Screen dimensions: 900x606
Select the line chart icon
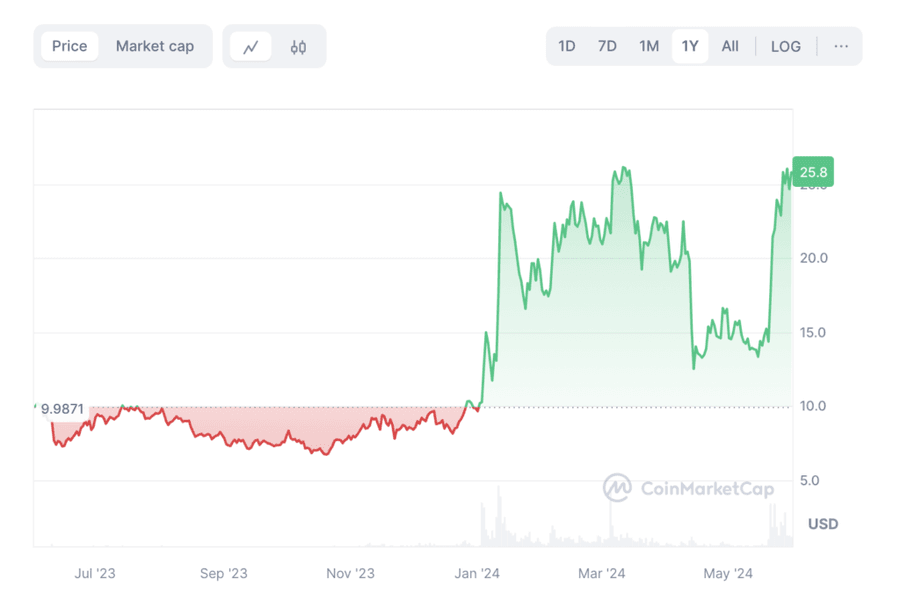coord(252,46)
